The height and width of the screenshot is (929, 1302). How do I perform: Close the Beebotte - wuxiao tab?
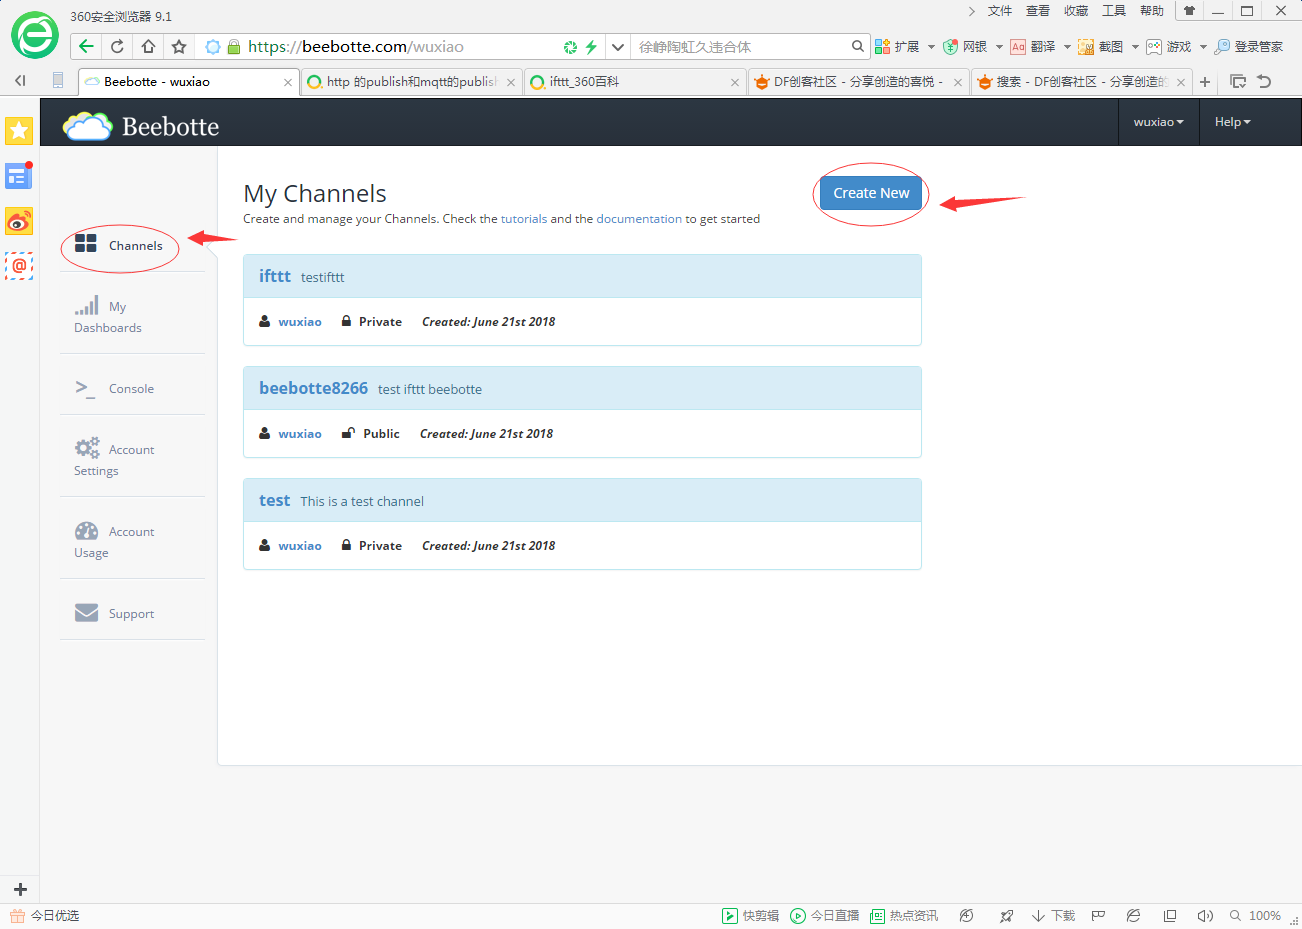288,82
